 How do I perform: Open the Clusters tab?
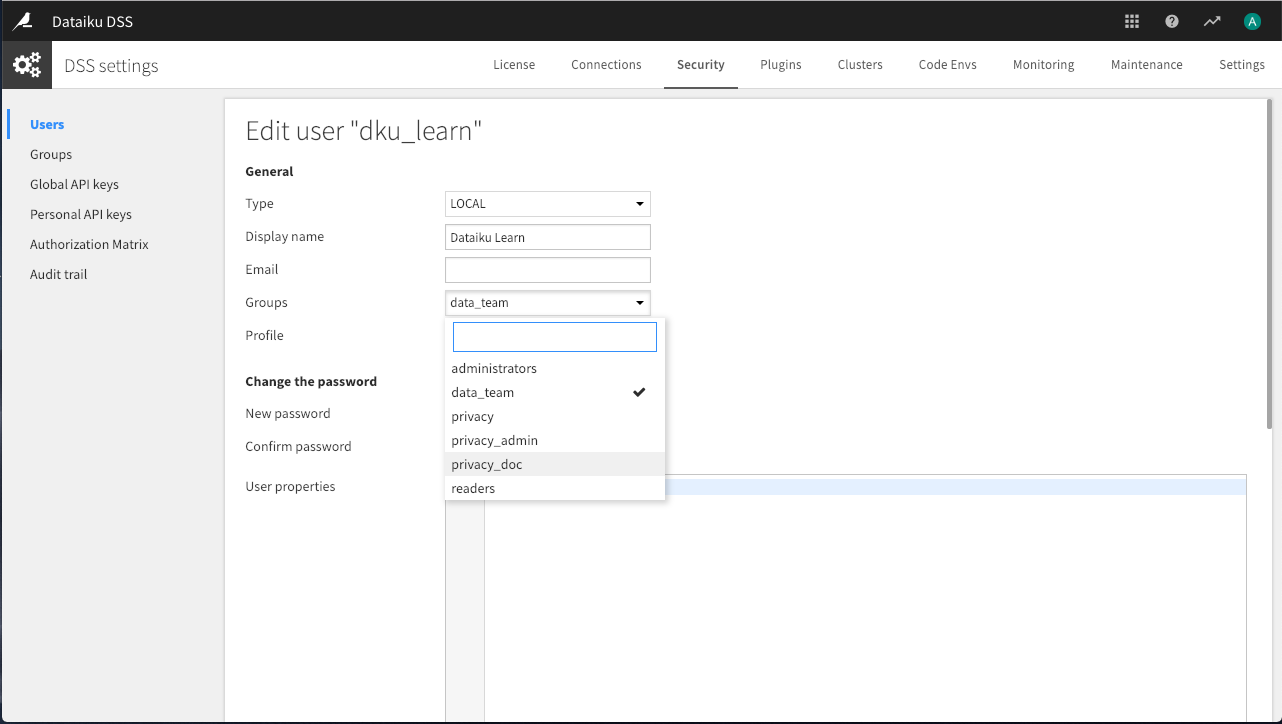tap(860, 65)
